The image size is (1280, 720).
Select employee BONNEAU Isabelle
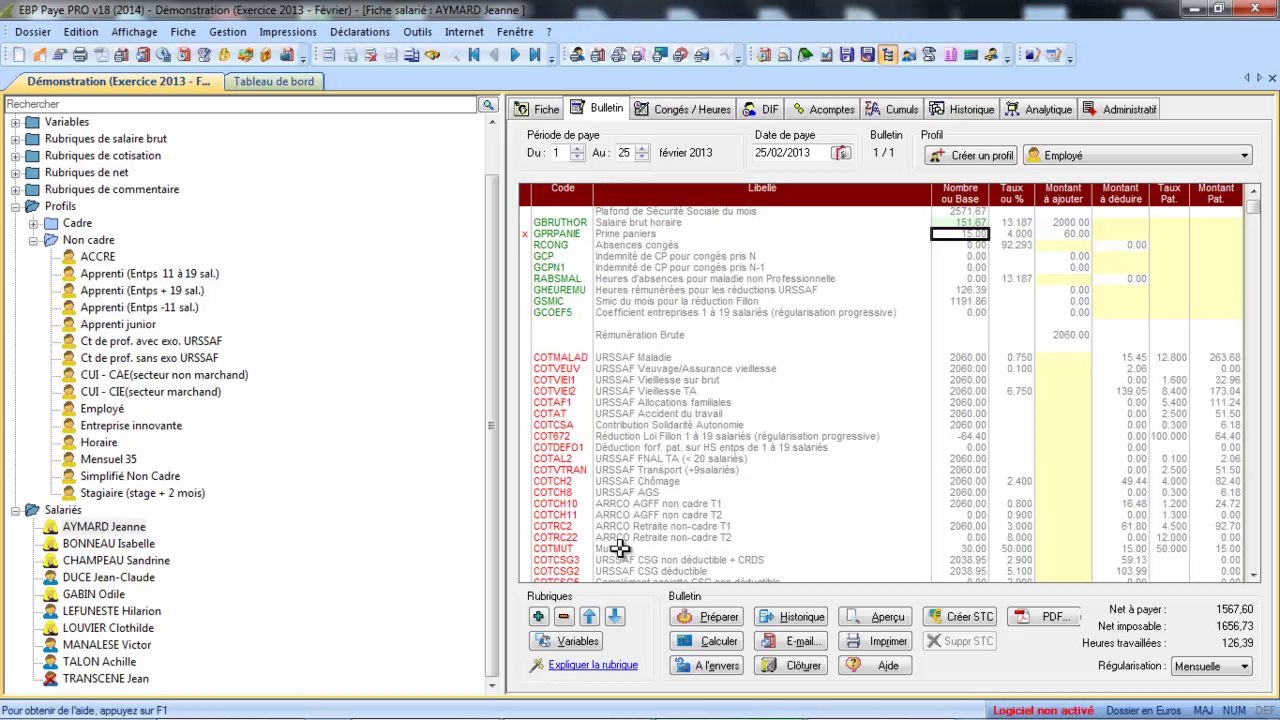pyautogui.click(x=108, y=544)
